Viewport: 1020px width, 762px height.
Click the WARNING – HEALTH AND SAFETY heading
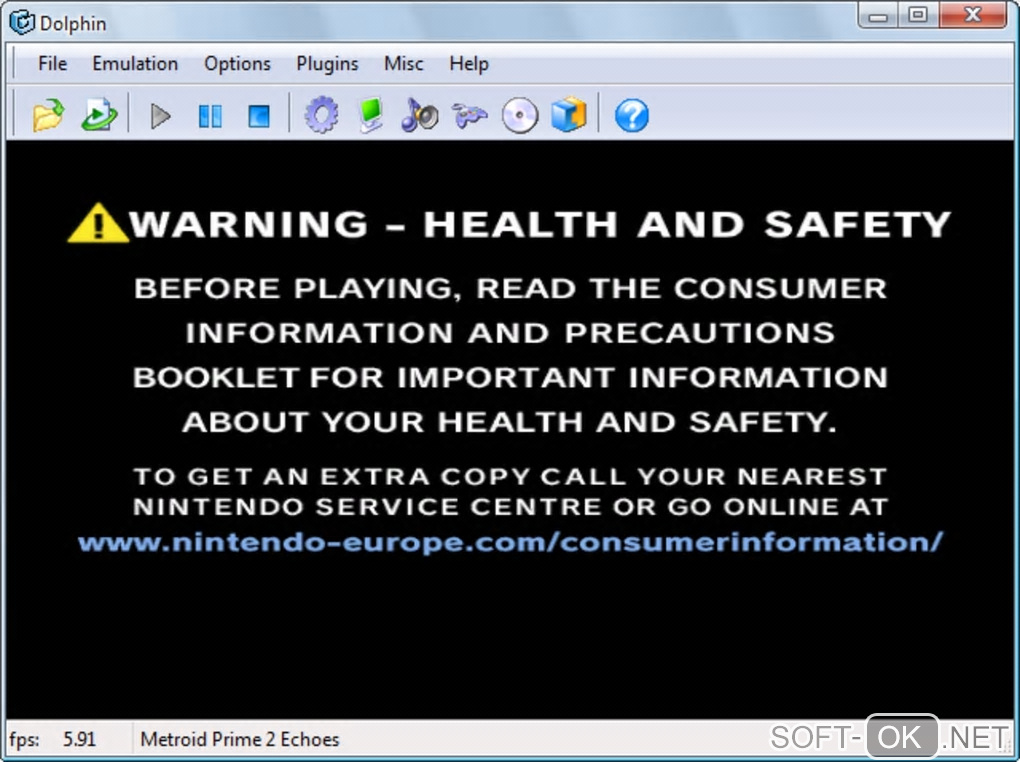pyautogui.click(x=540, y=225)
